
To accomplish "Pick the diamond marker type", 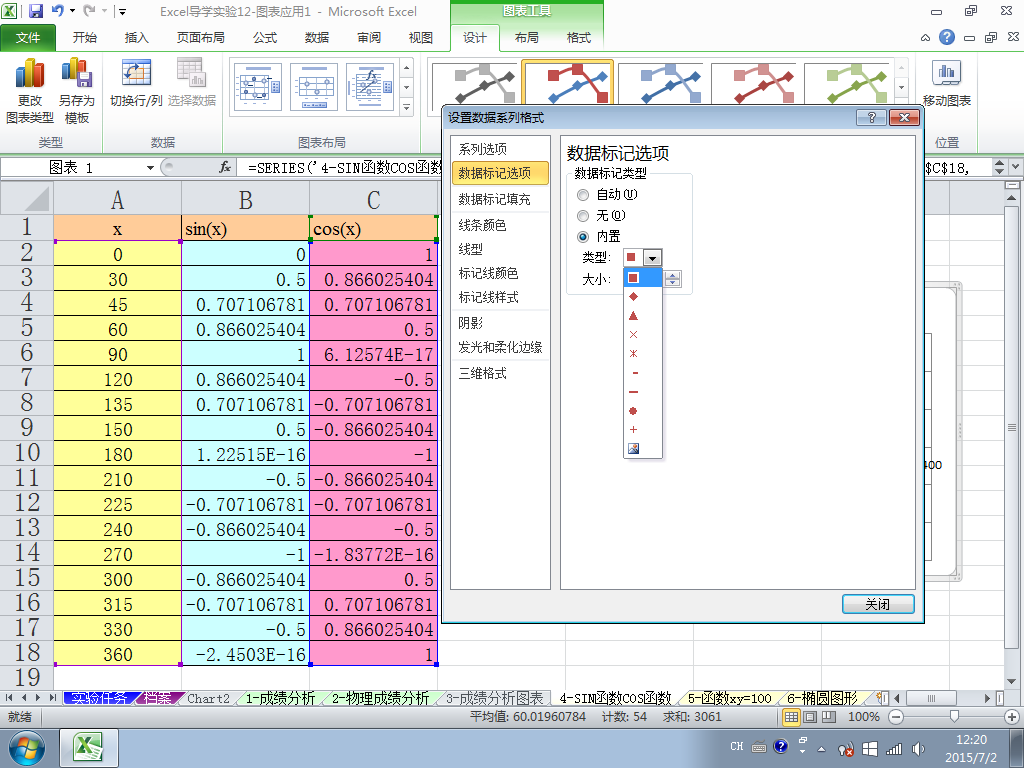I will (633, 296).
